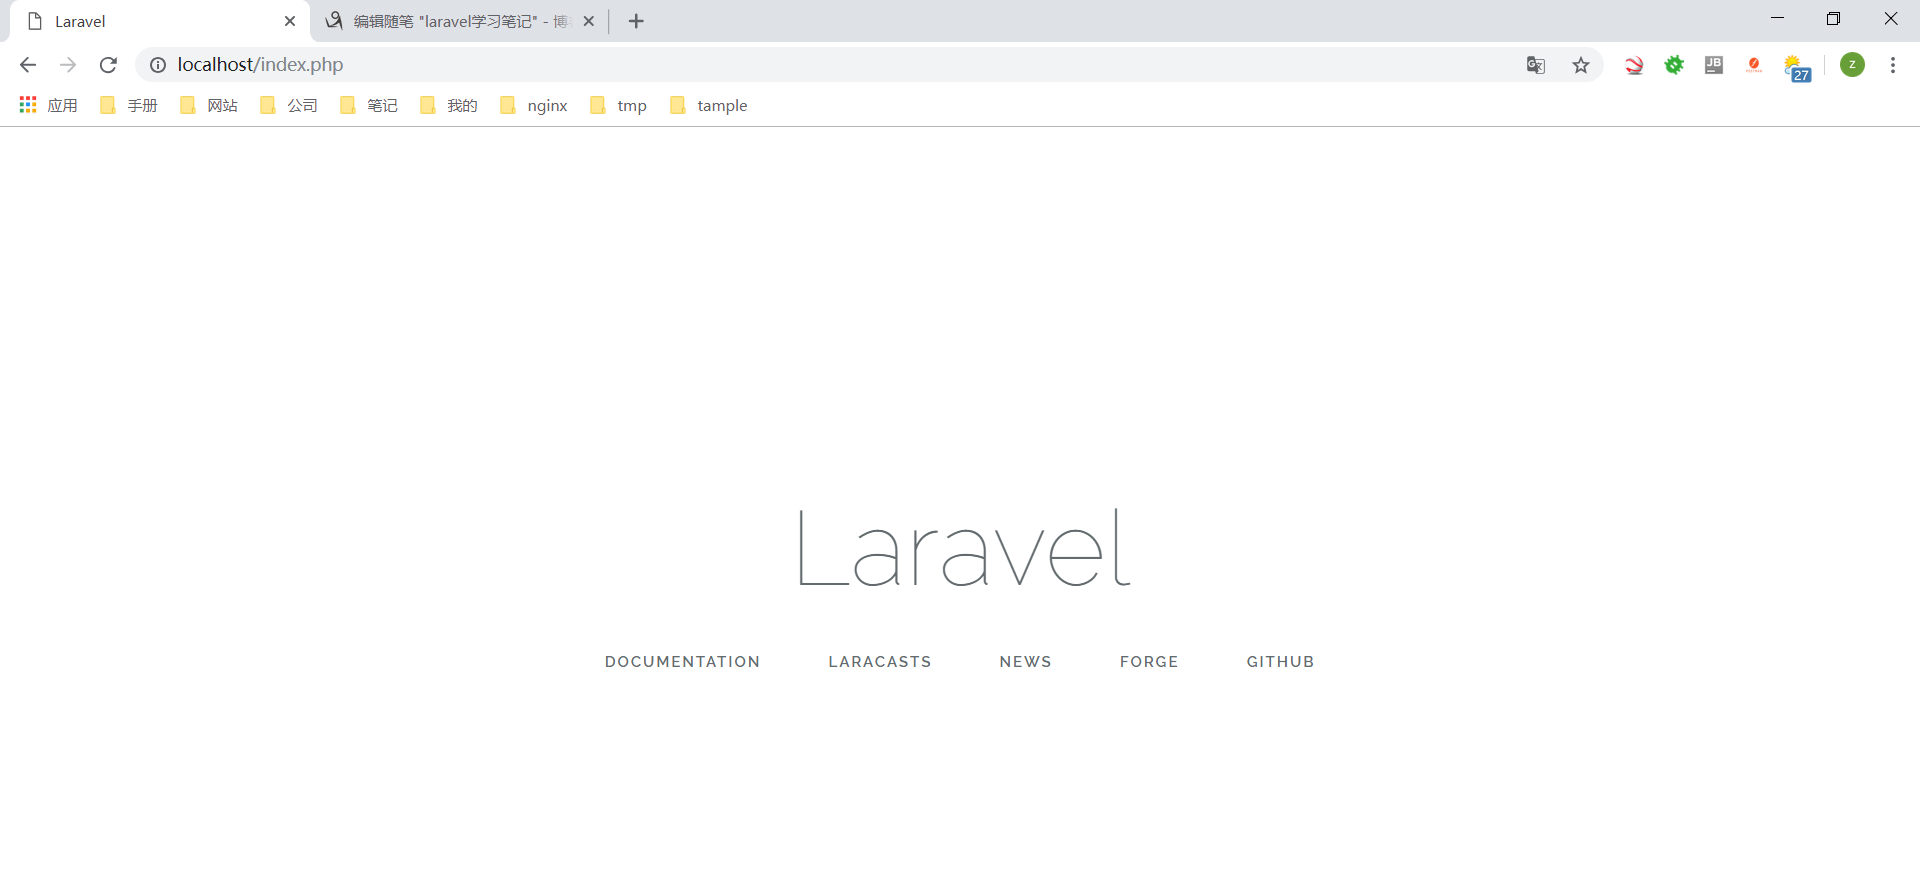Reload the localhost page

tap(108, 65)
